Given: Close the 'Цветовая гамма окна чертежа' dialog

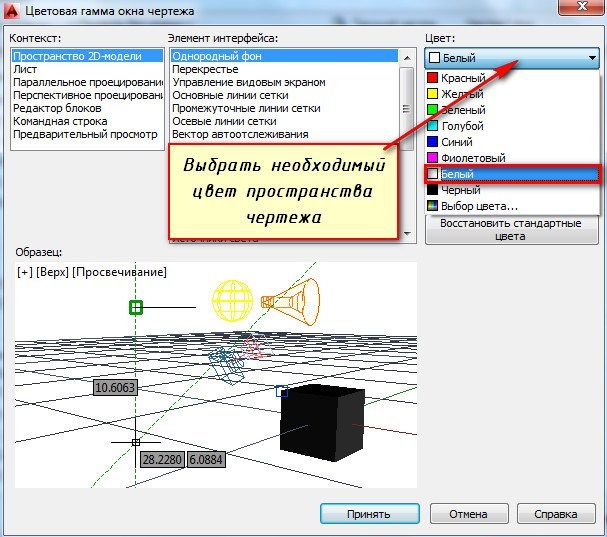Looking at the screenshot, I should coord(582,7).
